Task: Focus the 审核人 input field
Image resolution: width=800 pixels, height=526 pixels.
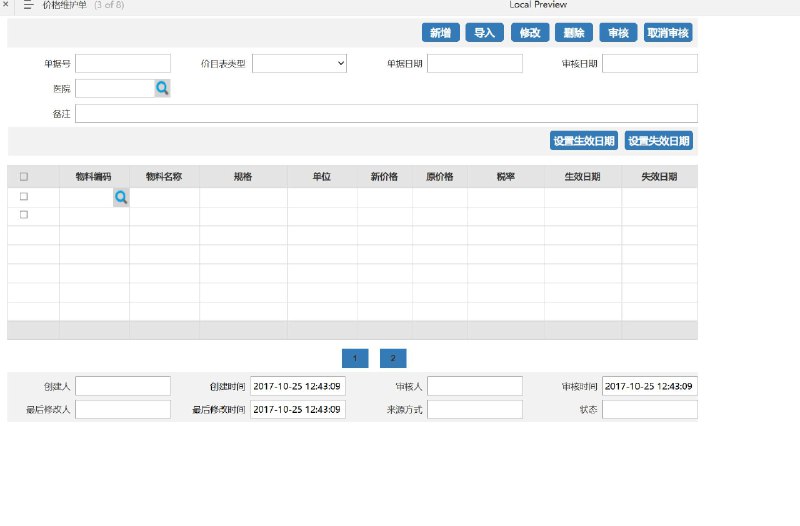Action: point(474,386)
